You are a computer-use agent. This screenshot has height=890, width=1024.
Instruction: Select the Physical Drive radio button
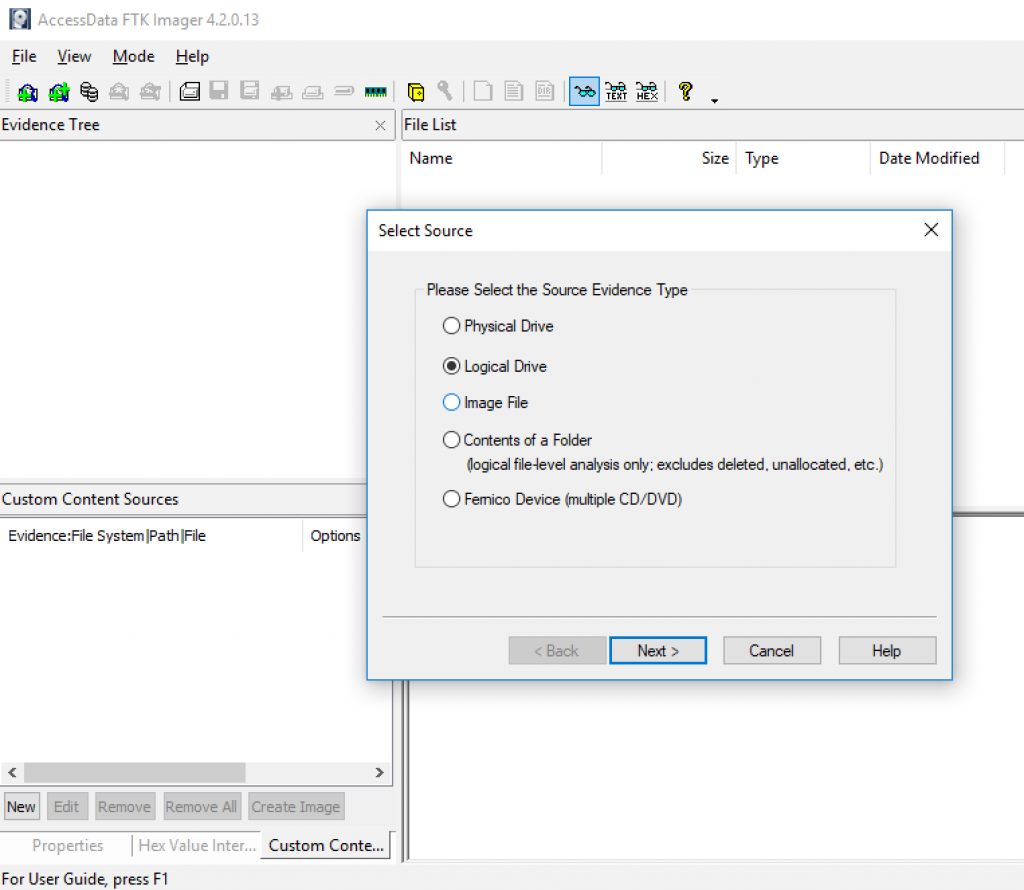coord(452,326)
